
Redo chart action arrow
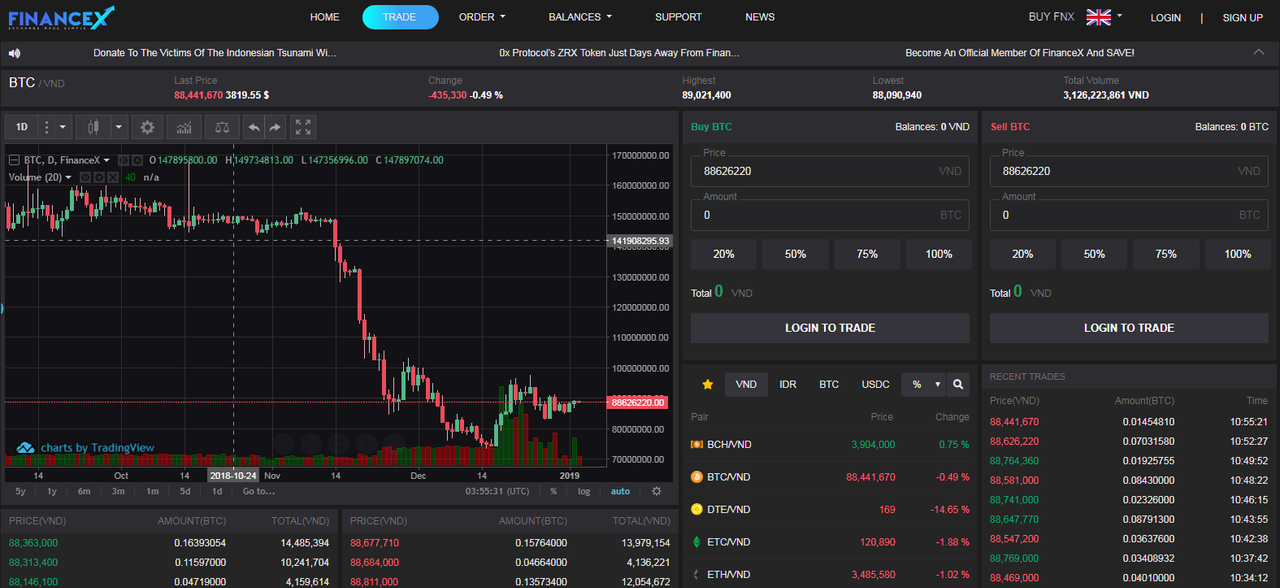[x=276, y=127]
